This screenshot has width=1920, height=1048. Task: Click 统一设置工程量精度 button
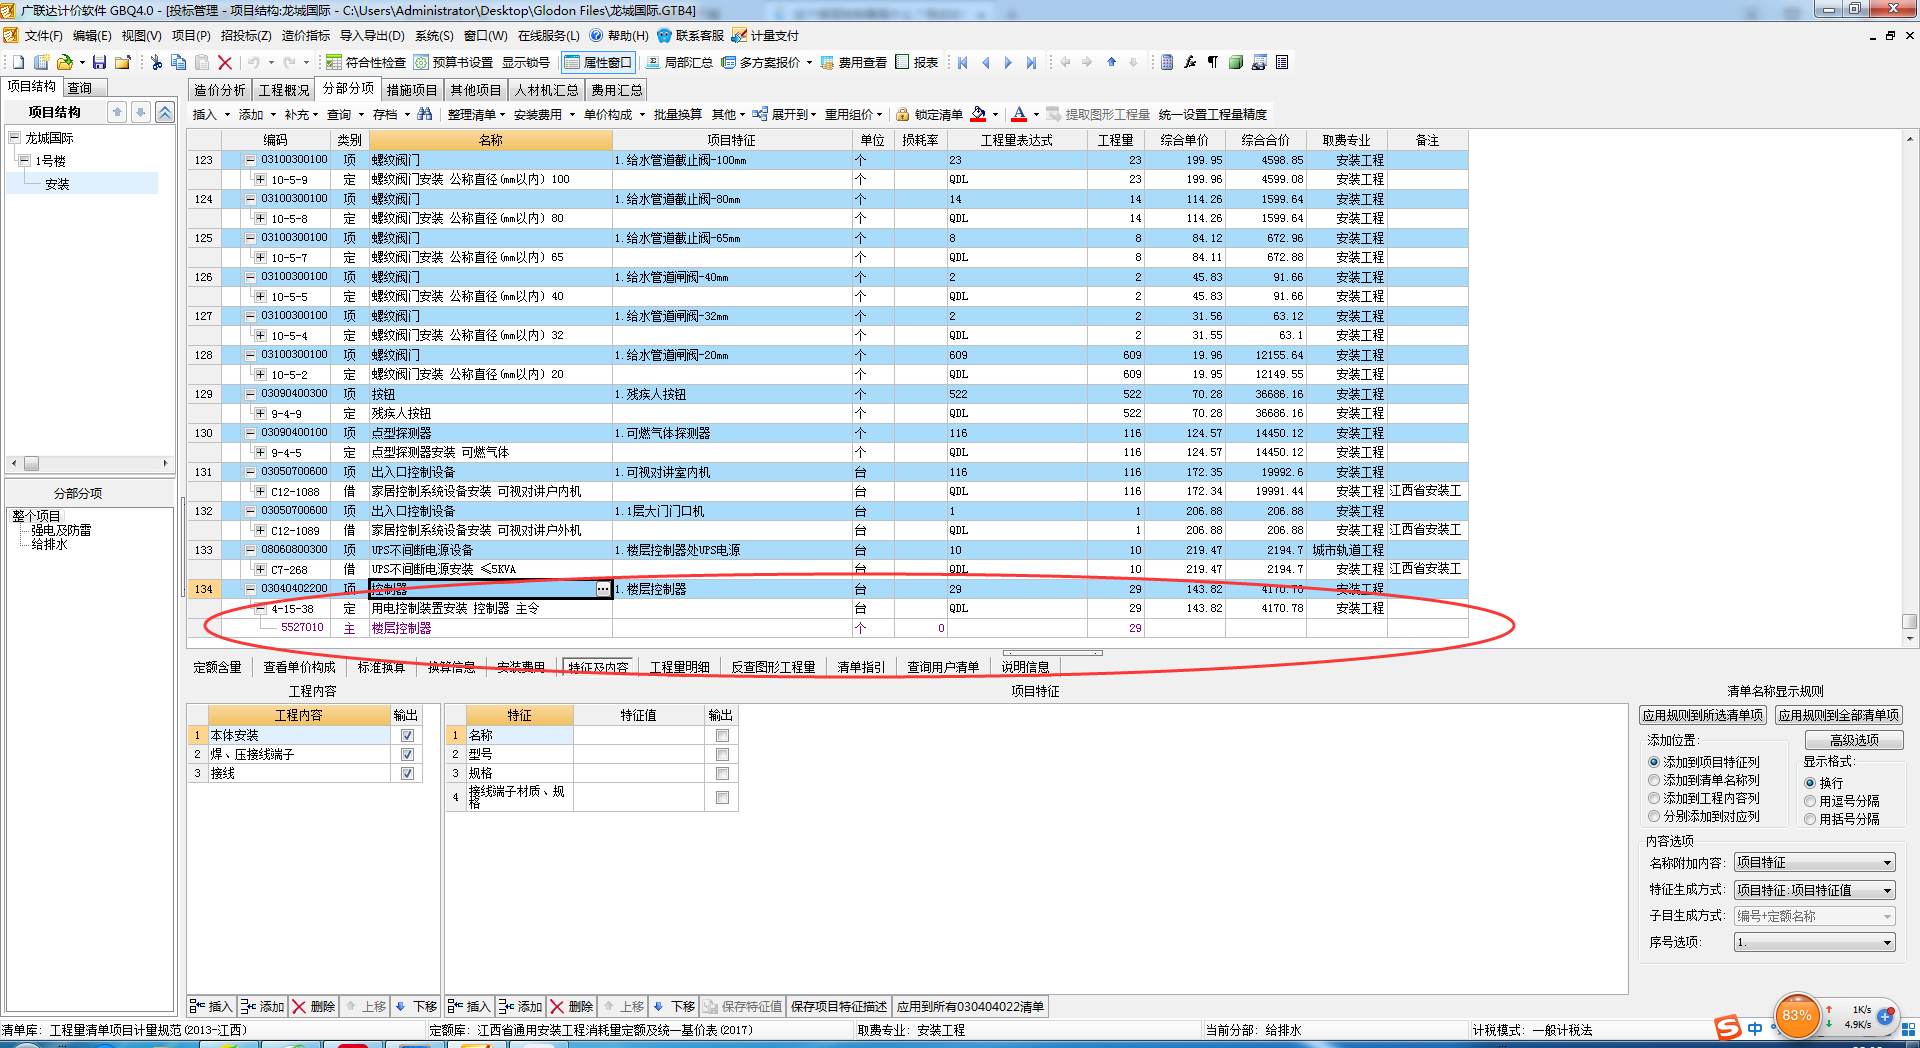tap(1212, 114)
